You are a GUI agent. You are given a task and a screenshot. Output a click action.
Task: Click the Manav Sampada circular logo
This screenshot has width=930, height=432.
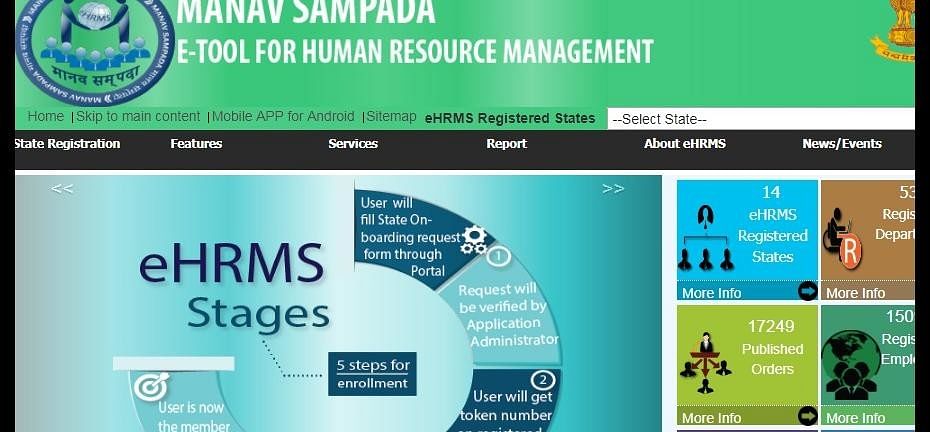[95, 50]
